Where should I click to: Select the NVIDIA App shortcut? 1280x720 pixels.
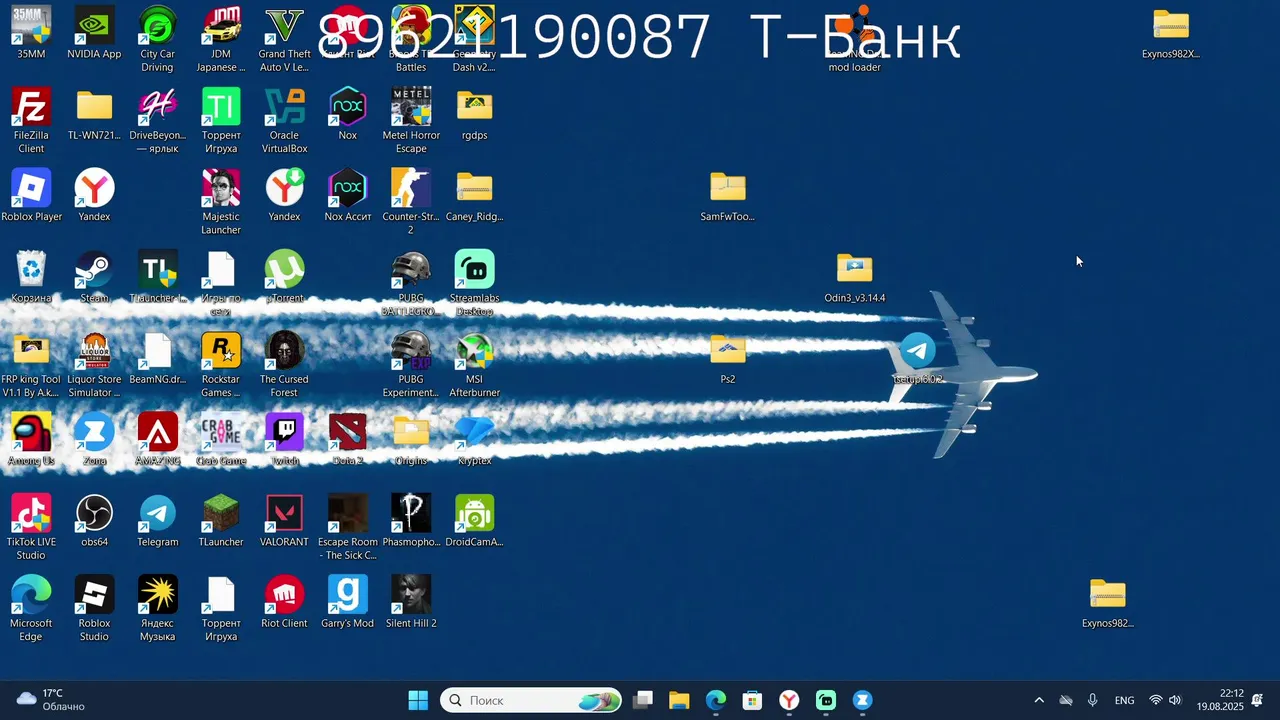(94, 26)
